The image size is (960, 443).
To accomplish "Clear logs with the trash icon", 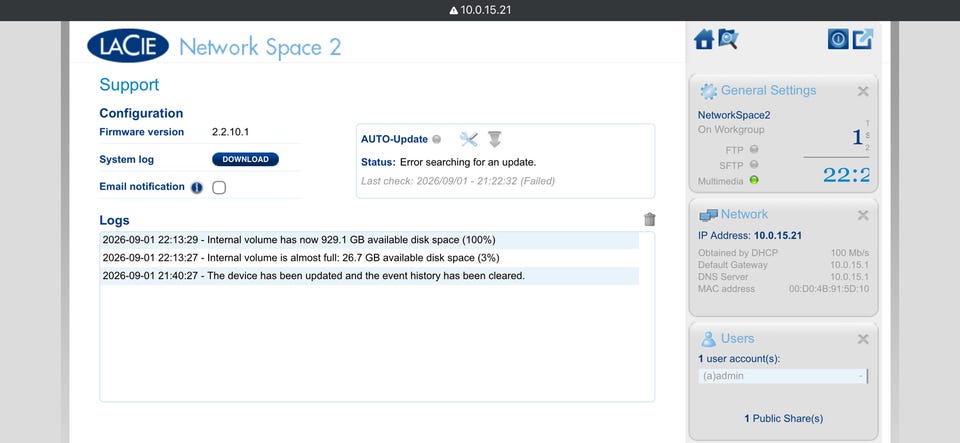I will click(x=650, y=219).
